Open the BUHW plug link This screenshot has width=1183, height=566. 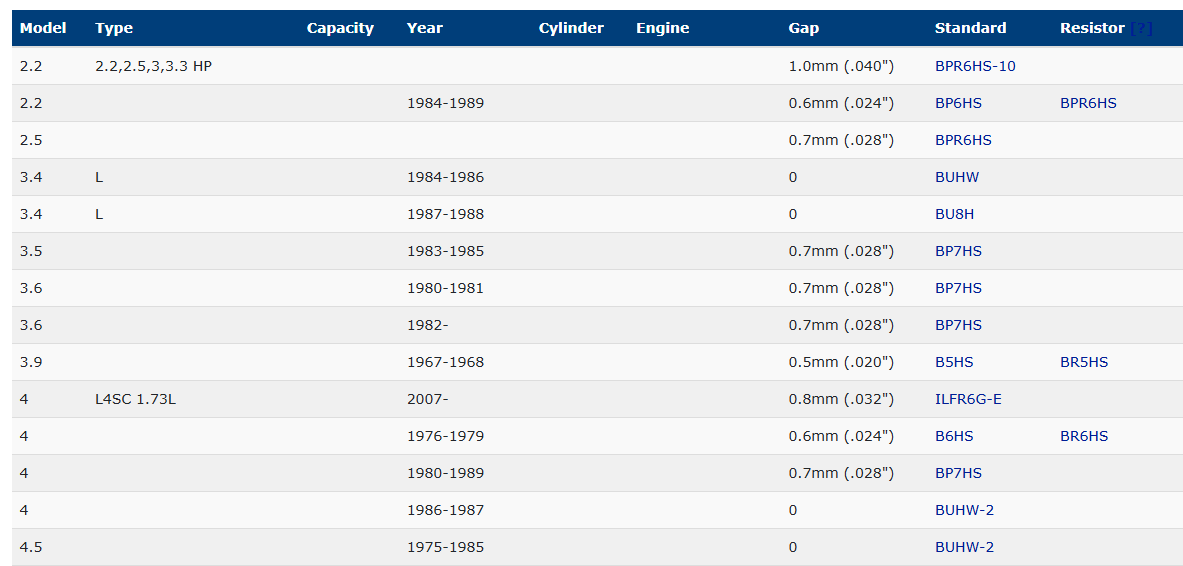point(956,177)
